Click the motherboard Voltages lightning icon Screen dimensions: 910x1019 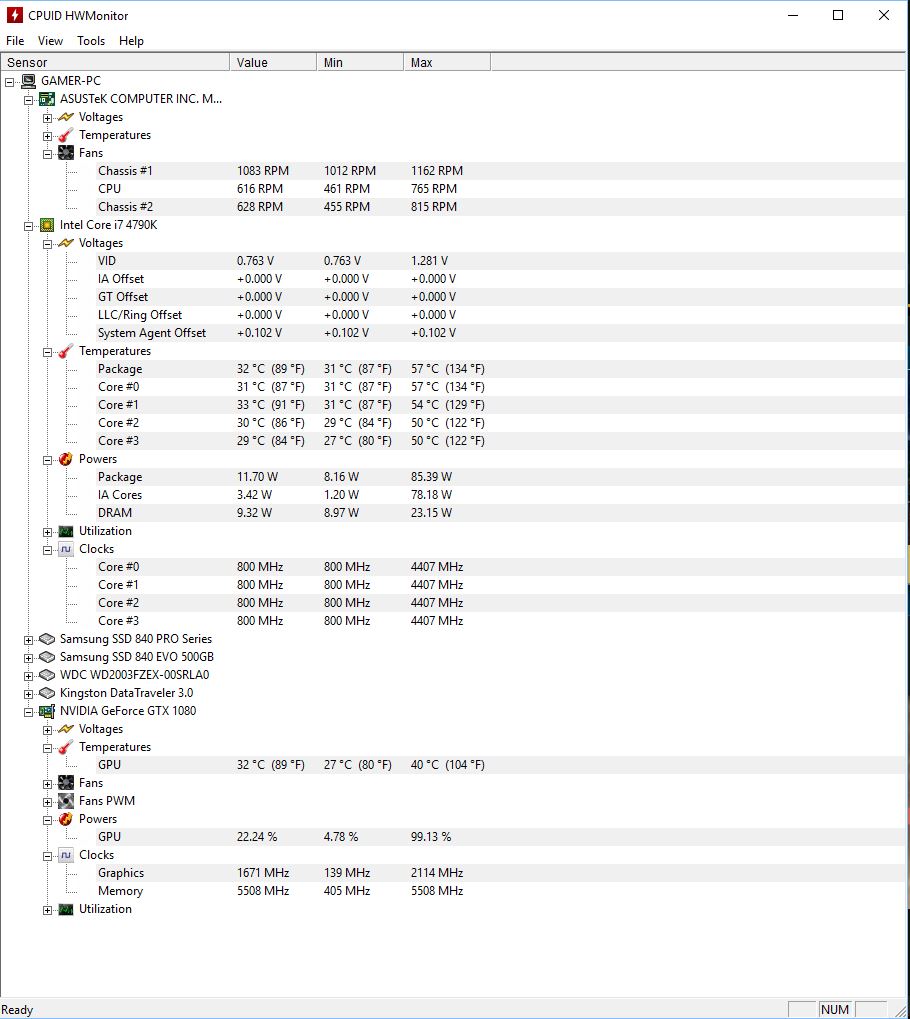66,117
